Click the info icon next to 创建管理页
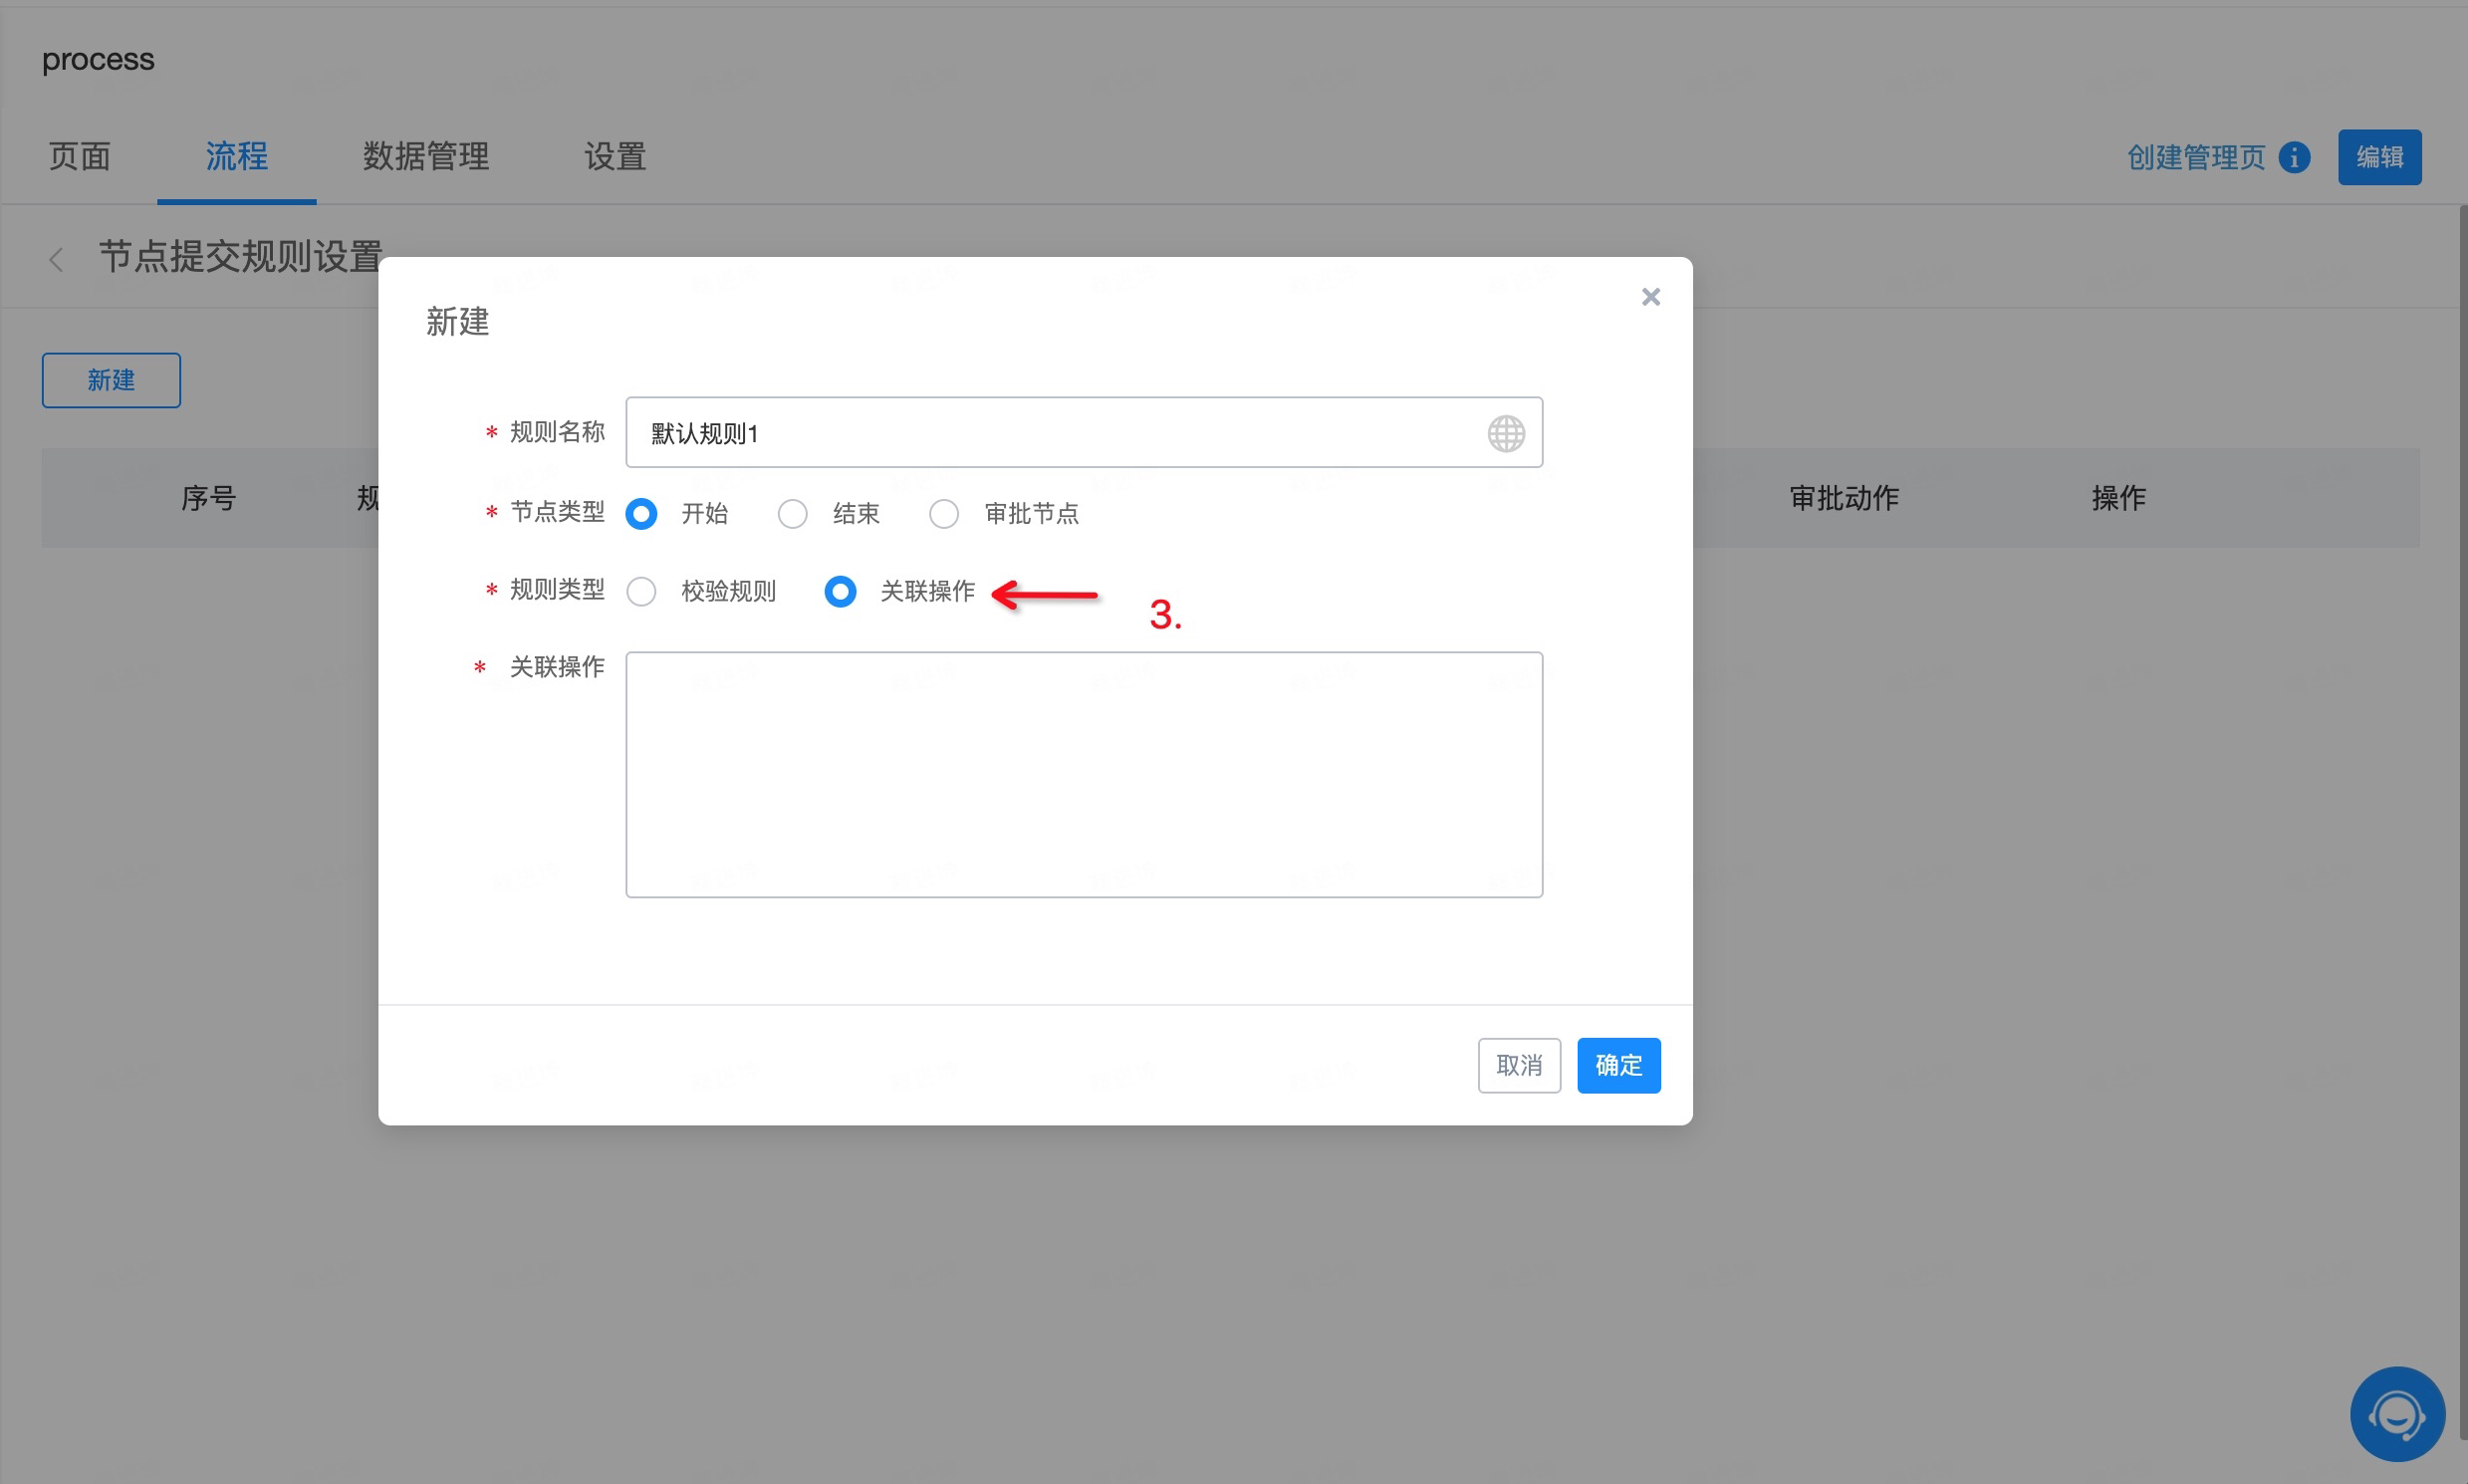This screenshot has width=2468, height=1484. coord(2295,157)
